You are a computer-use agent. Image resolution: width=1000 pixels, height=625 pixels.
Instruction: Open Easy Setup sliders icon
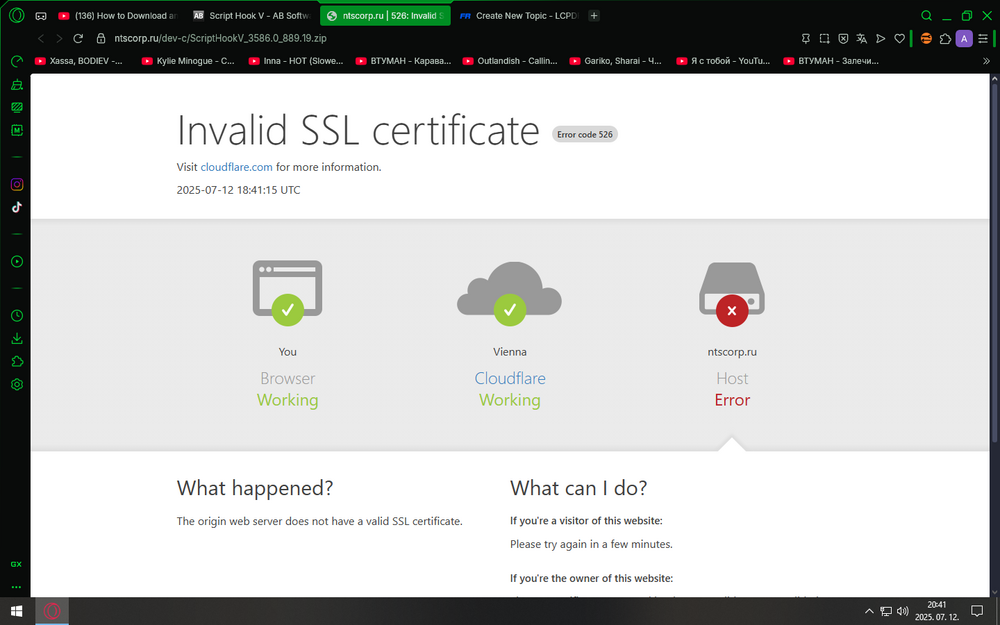coord(983,39)
